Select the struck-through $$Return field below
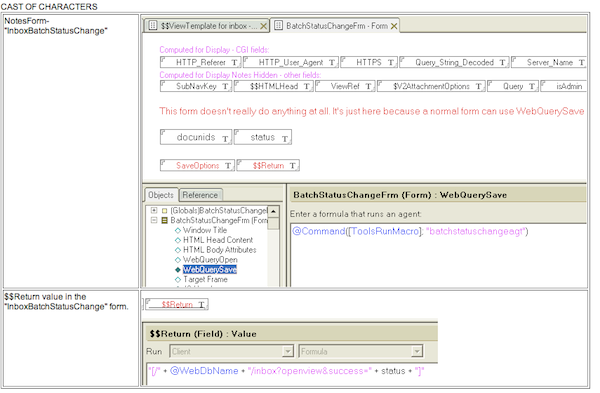The height and width of the screenshot is (393, 600). click(177, 304)
